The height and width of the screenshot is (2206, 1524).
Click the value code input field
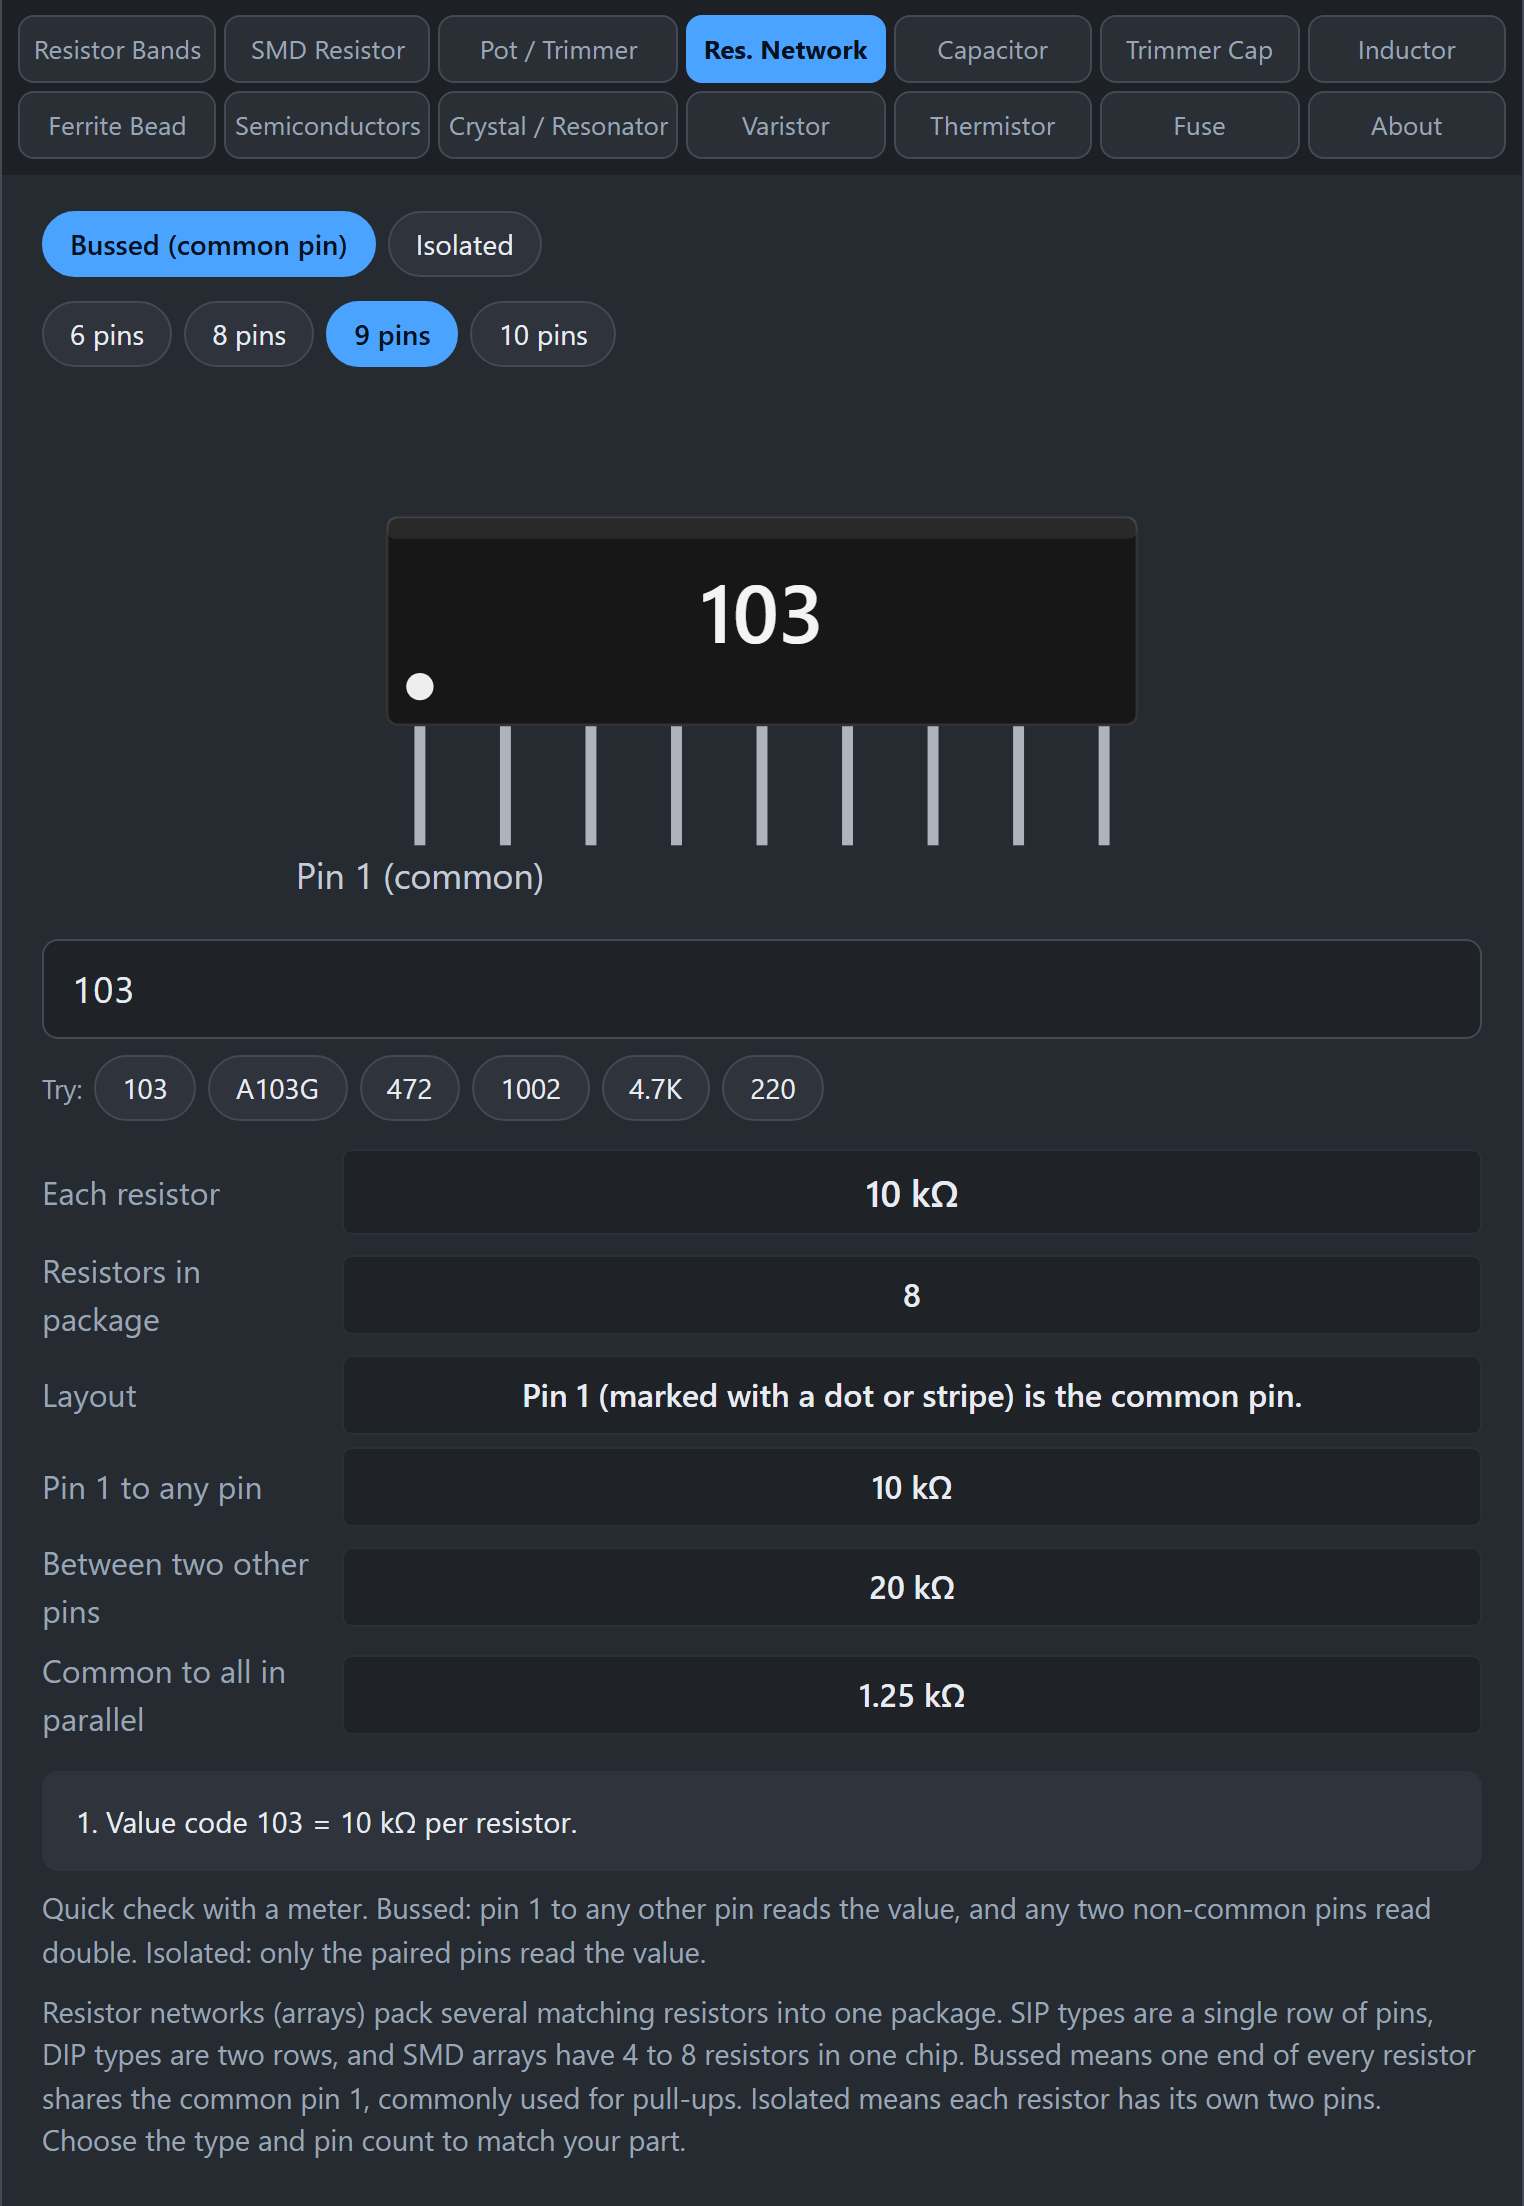click(761, 989)
